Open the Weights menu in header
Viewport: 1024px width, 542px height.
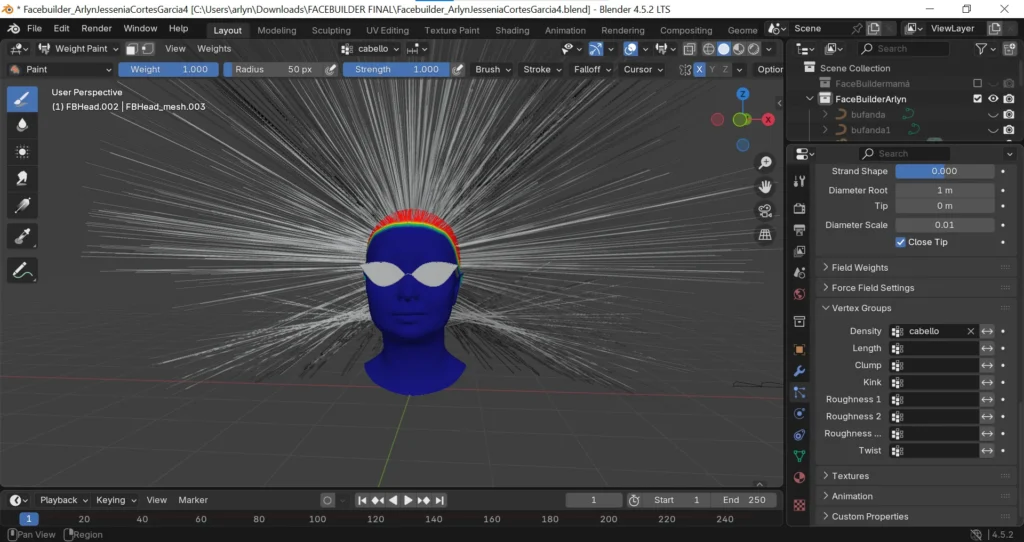point(214,48)
